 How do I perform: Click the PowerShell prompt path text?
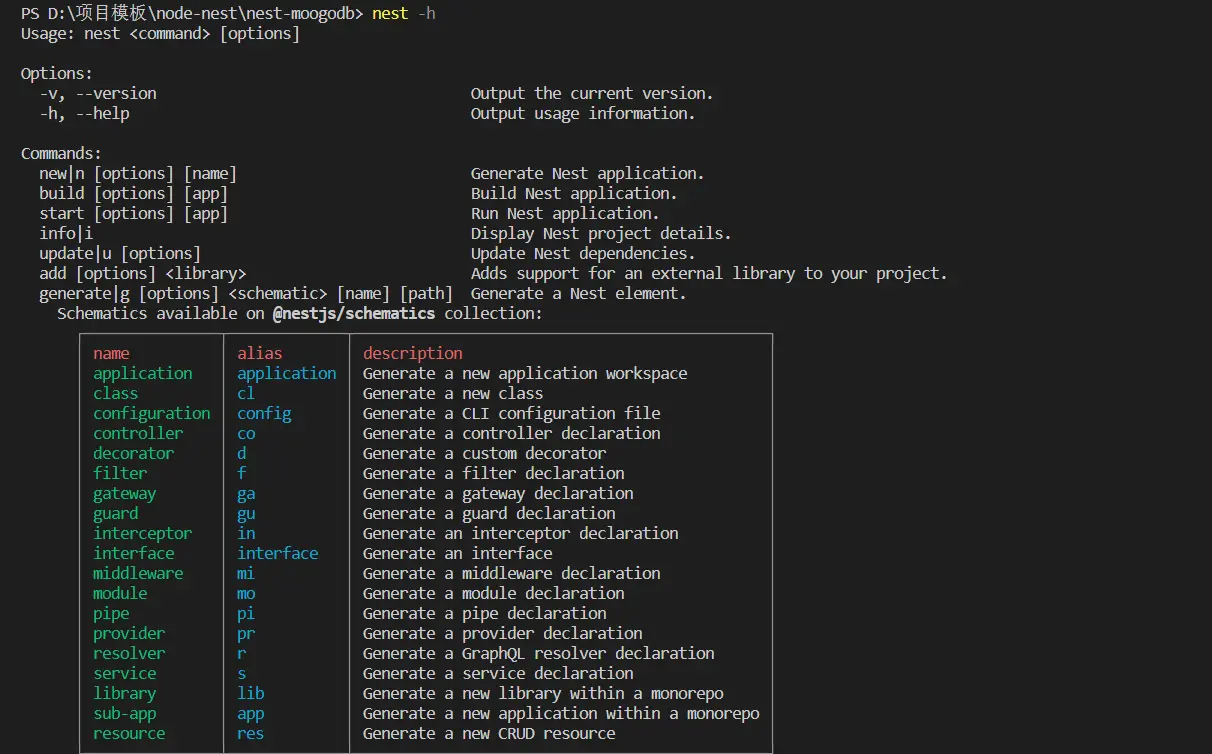pyautogui.click(x=192, y=13)
